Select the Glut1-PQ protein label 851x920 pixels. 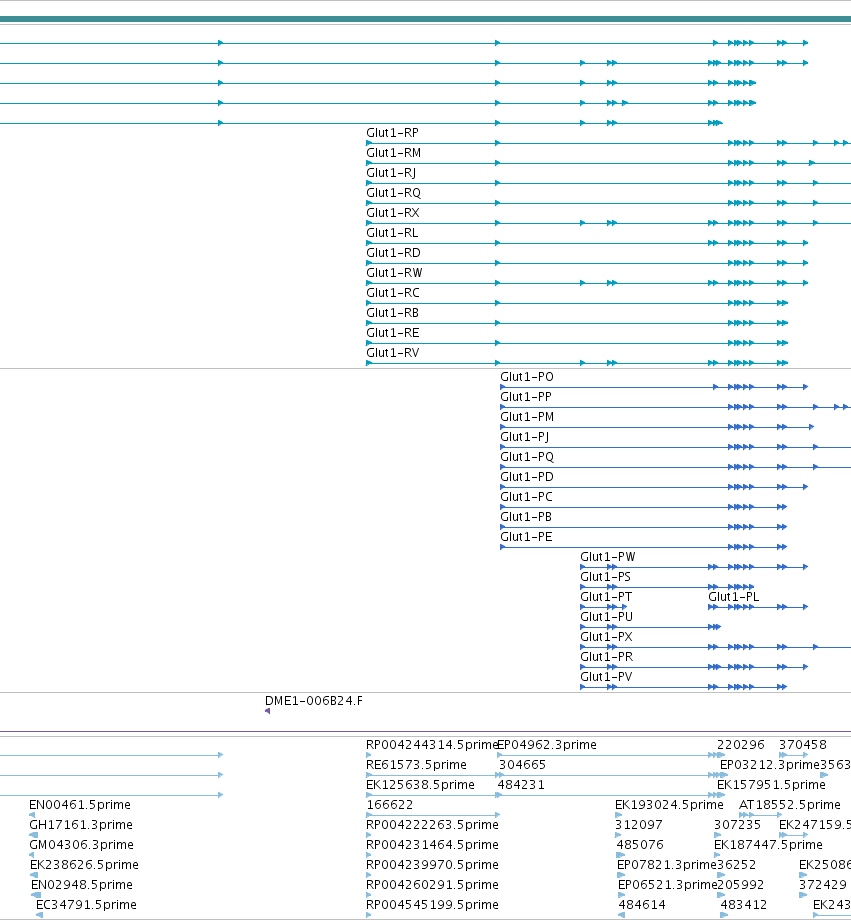click(526, 456)
